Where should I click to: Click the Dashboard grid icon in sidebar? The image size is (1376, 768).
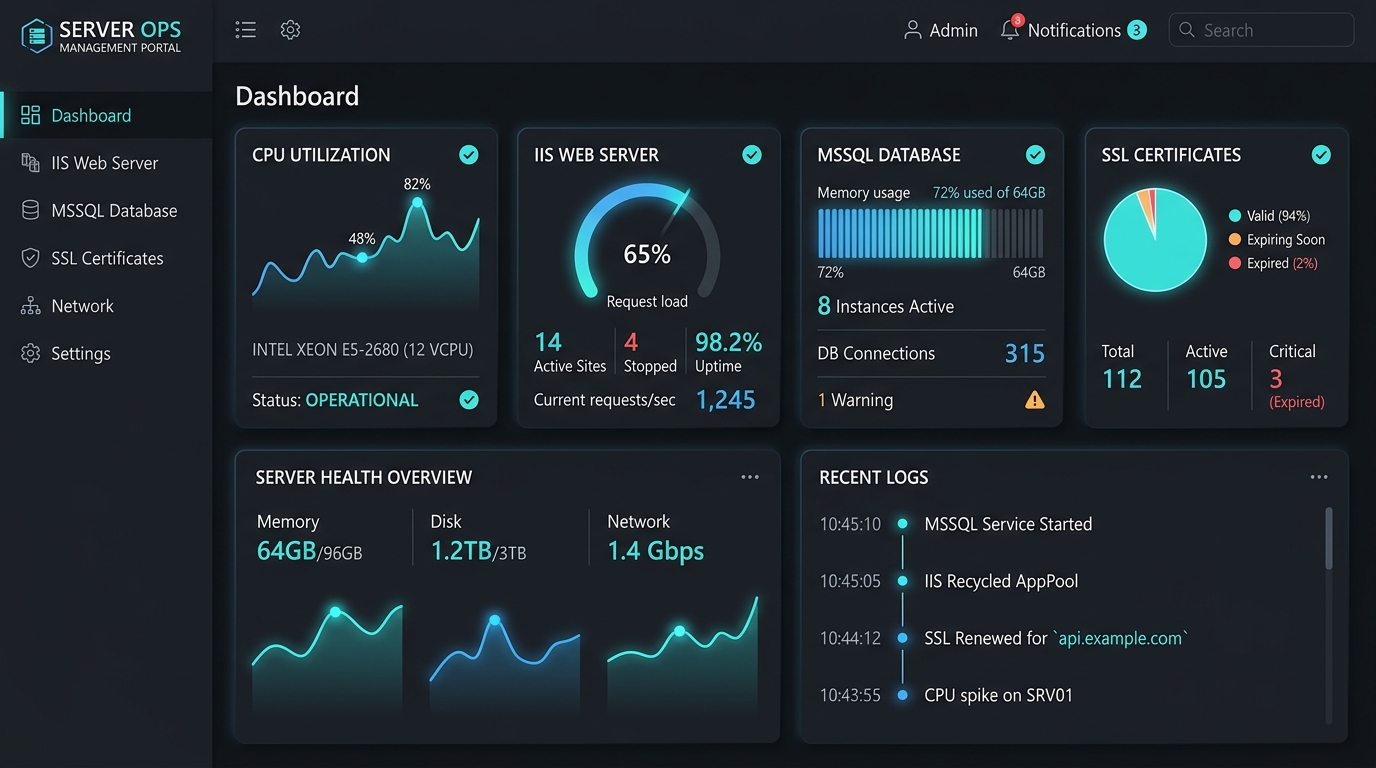click(x=31, y=115)
